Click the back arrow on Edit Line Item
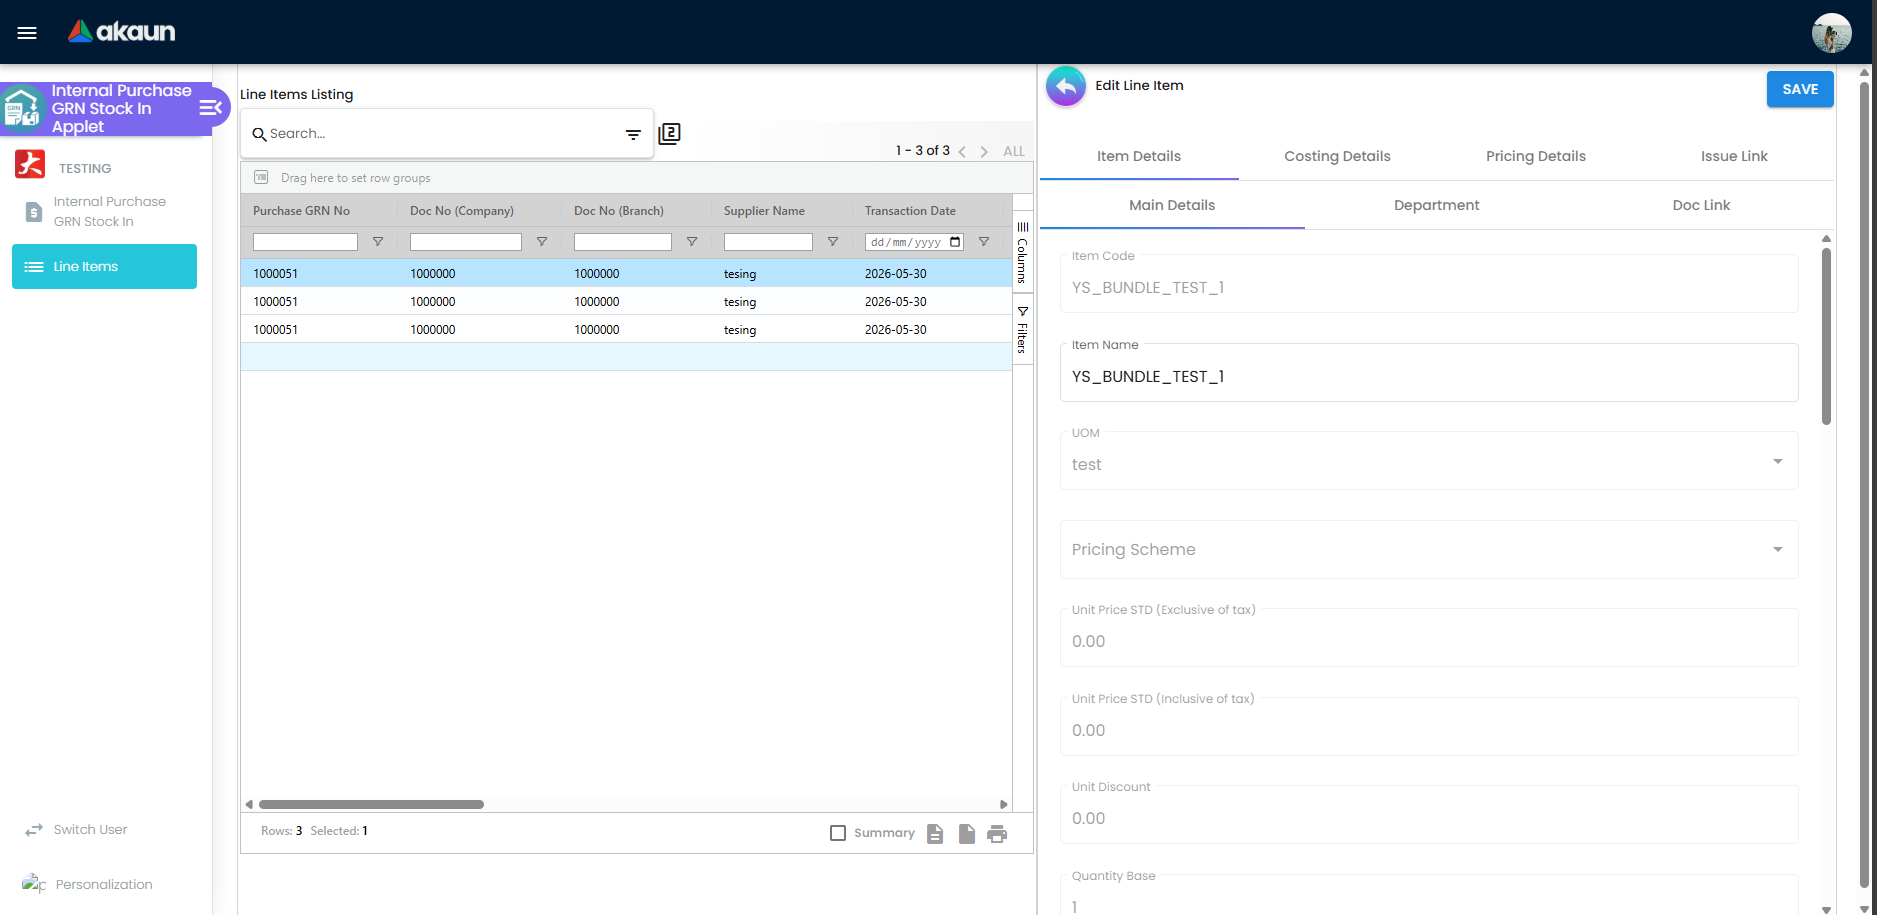Screen dimensions: 1877x915 pyautogui.click(x=1066, y=87)
